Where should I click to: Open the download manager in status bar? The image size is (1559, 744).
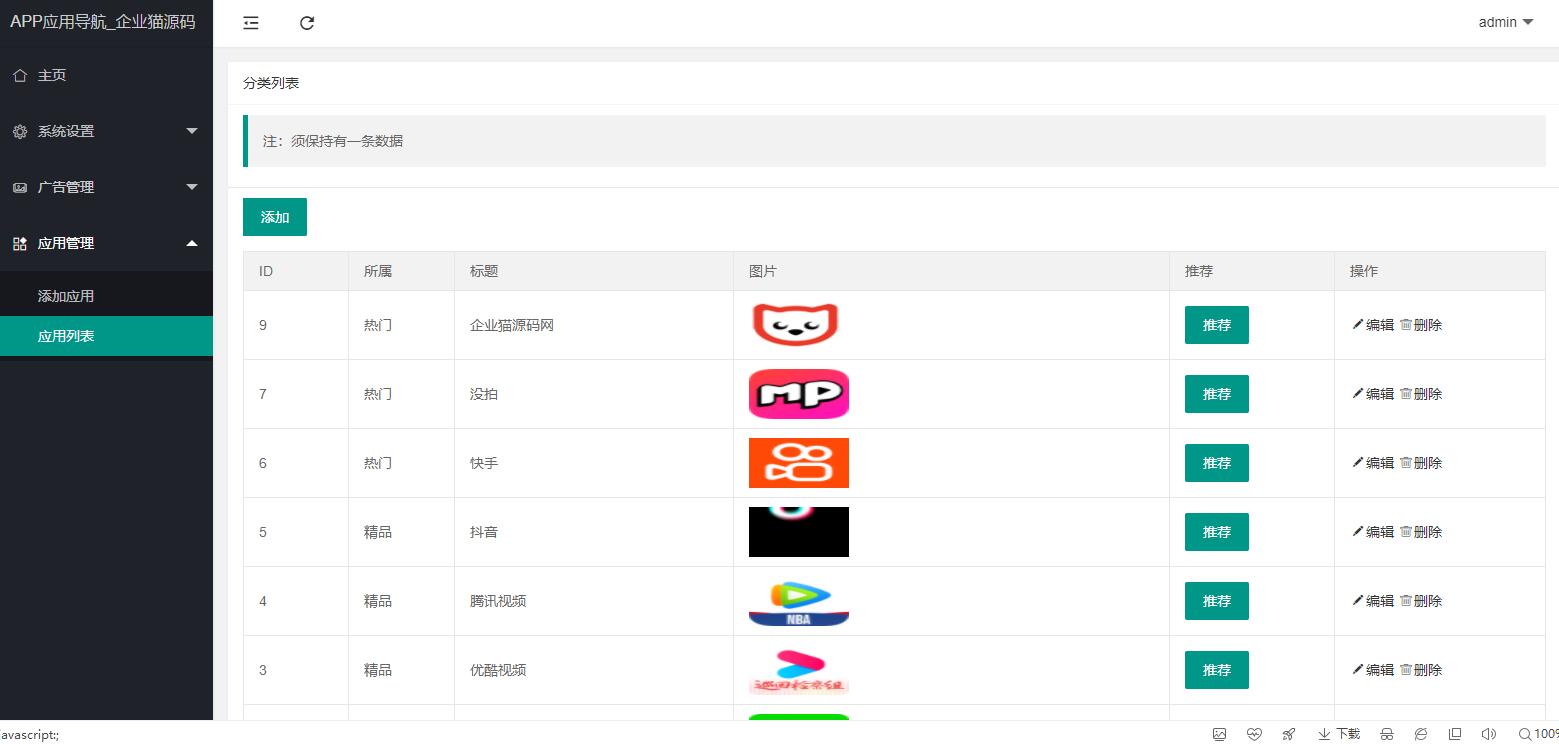click(1339, 734)
